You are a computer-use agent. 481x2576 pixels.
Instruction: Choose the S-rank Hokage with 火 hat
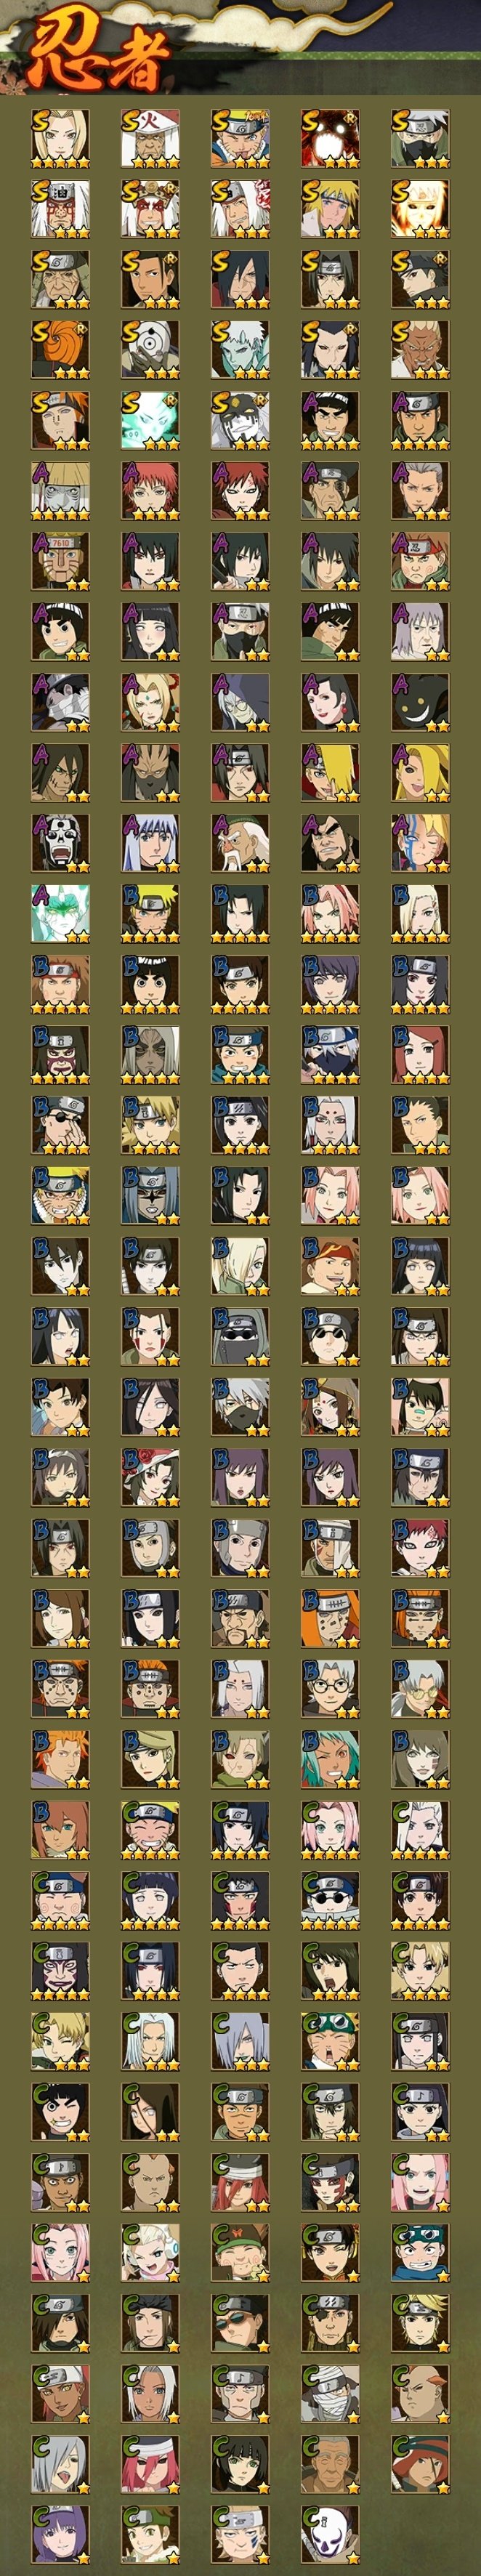(x=150, y=138)
